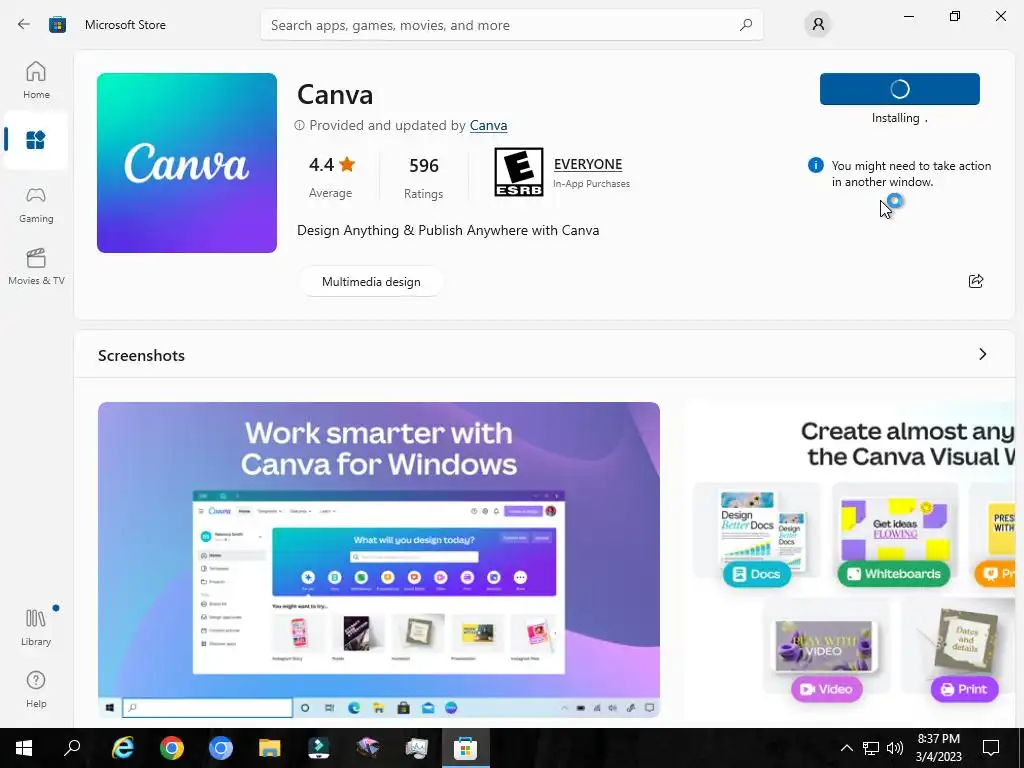Open the Gaming section
The height and width of the screenshot is (768, 1024).
[x=36, y=205]
